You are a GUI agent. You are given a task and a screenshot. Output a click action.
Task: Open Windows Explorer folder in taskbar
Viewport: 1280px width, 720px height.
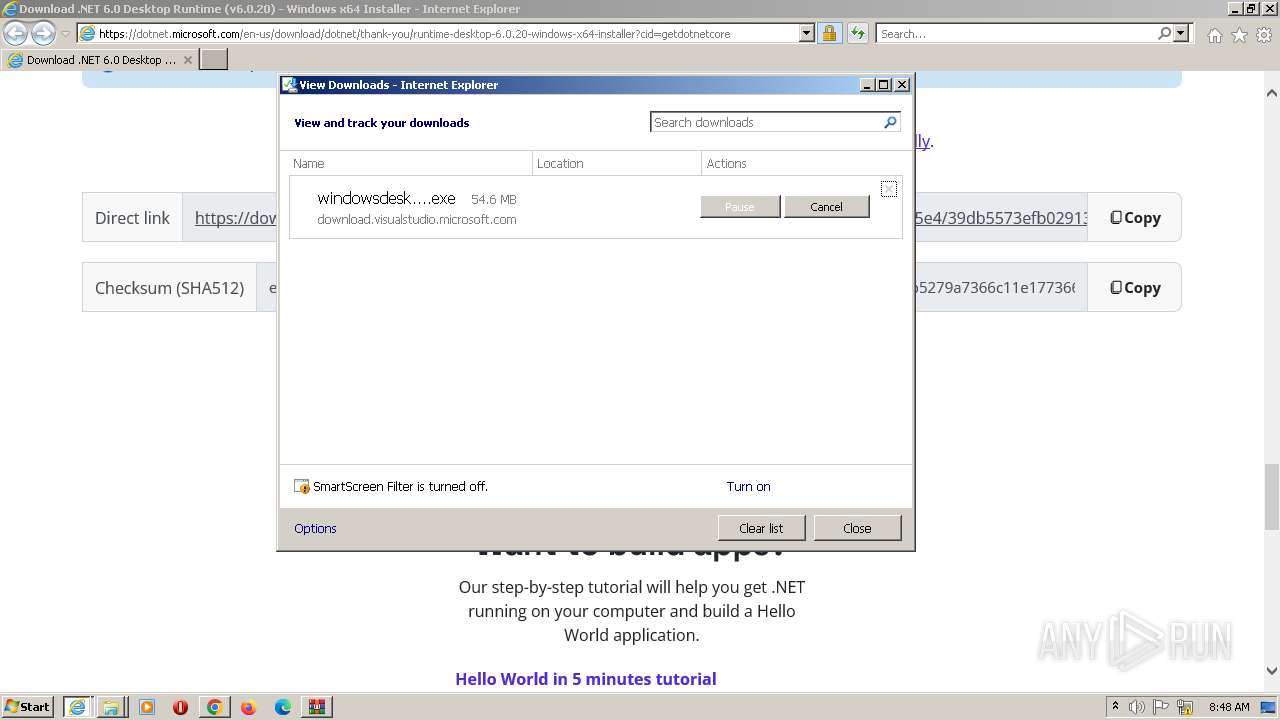[x=111, y=707]
